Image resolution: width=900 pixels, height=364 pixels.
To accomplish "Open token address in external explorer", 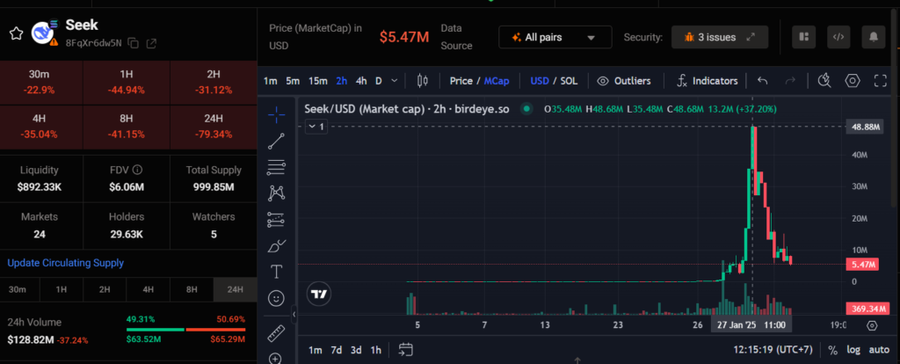I will coord(152,43).
